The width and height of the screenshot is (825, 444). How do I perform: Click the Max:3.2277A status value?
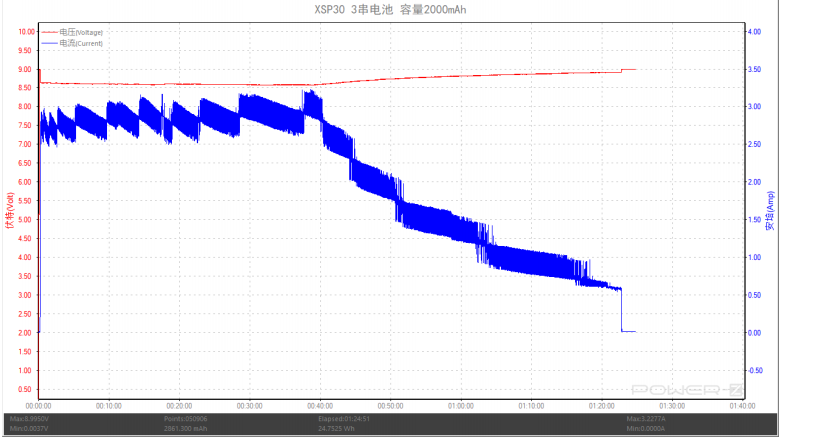(646, 419)
